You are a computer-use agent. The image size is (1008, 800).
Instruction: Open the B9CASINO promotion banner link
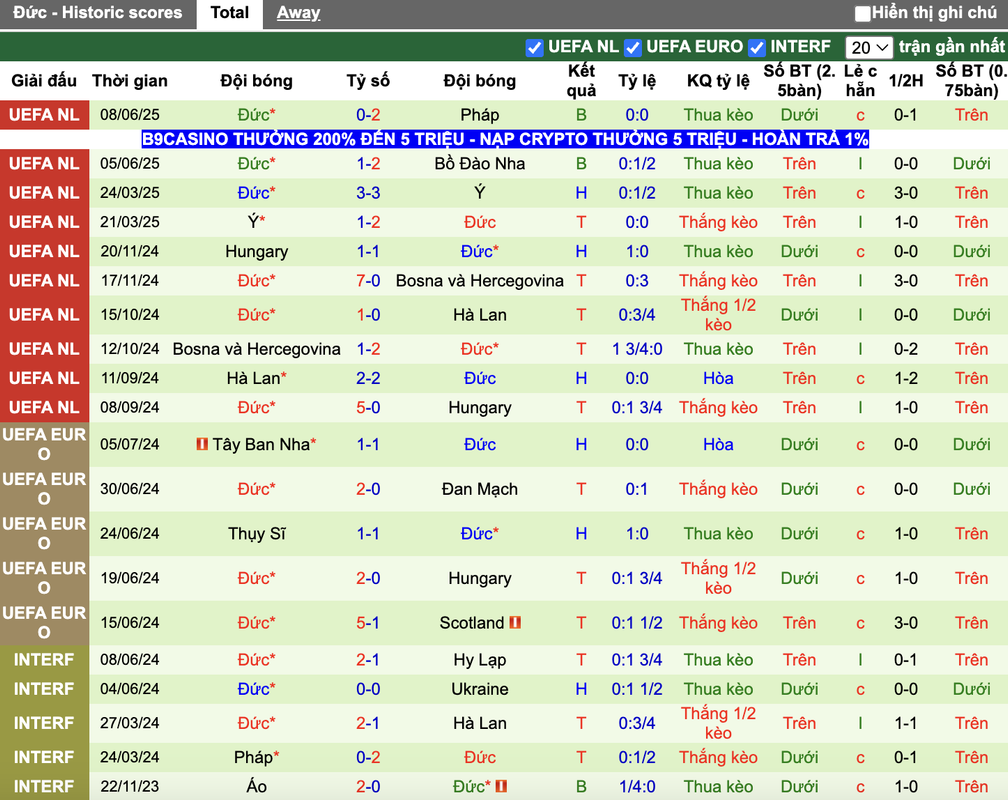pos(505,139)
